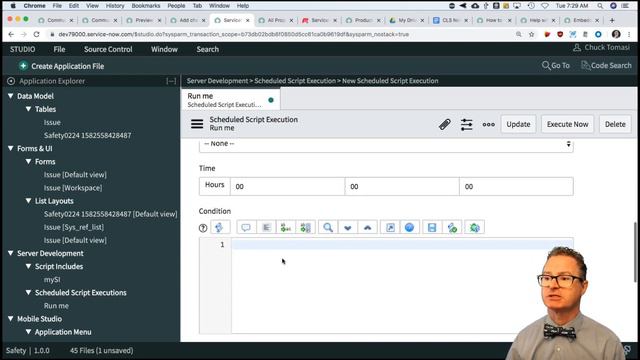Click the full screen editor icon

(390, 227)
